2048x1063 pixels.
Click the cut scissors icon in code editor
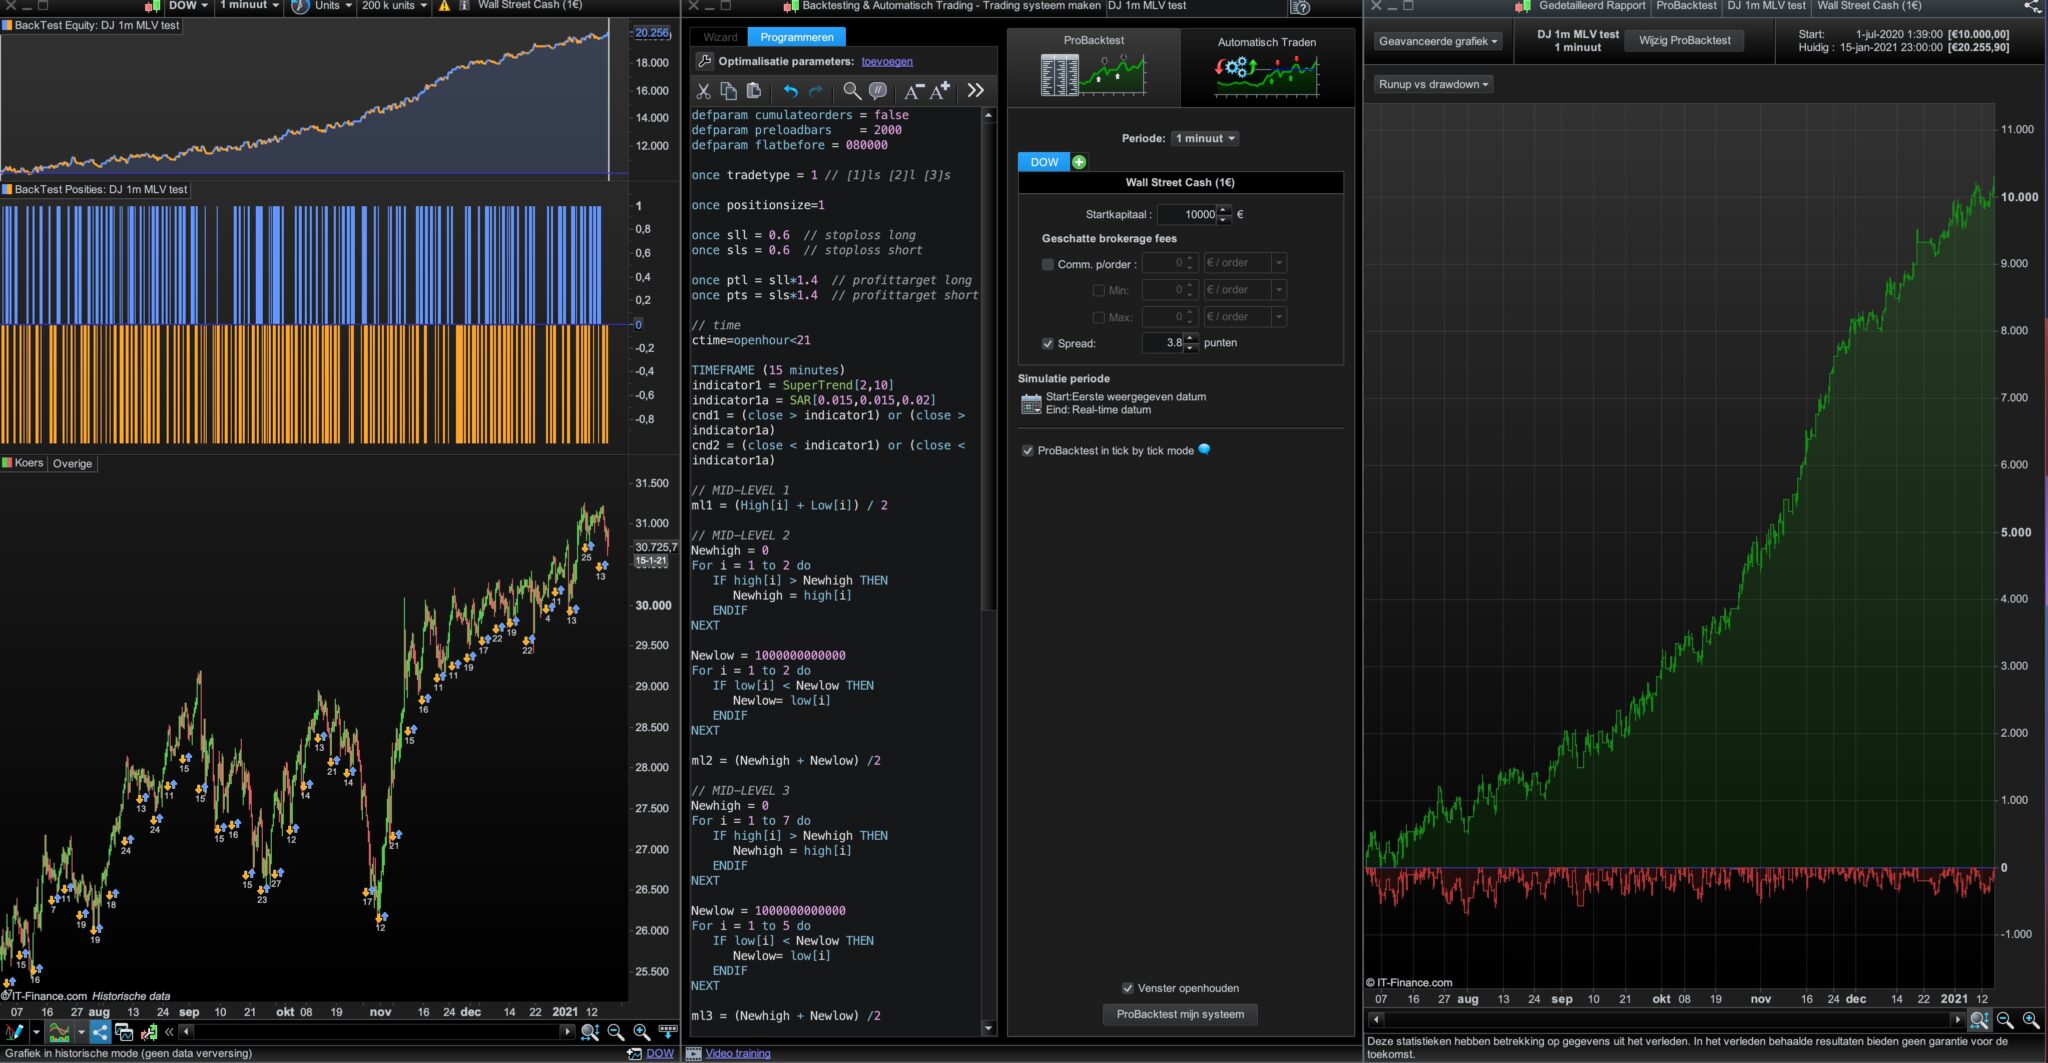(703, 91)
